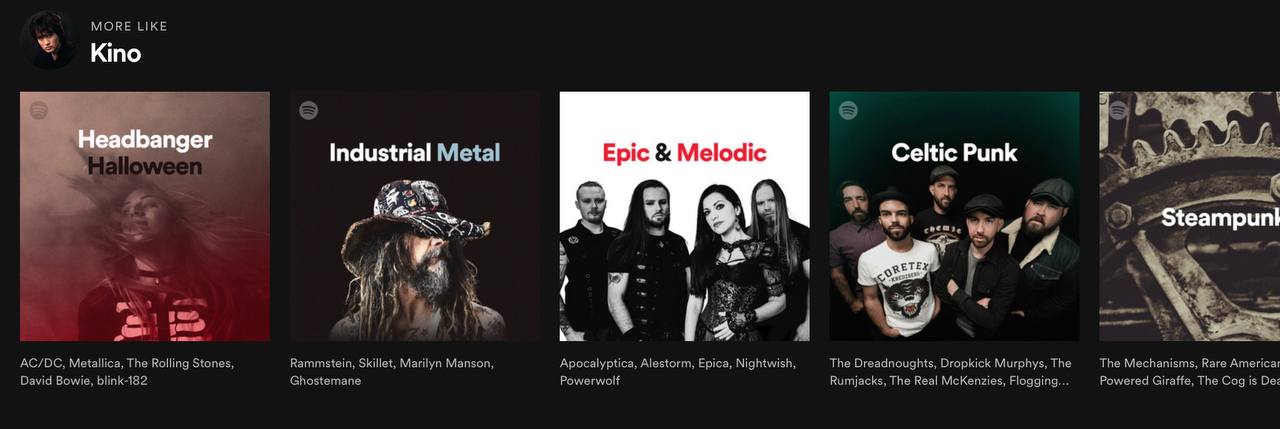Open the Steampunk playlist cover

tap(1190, 217)
